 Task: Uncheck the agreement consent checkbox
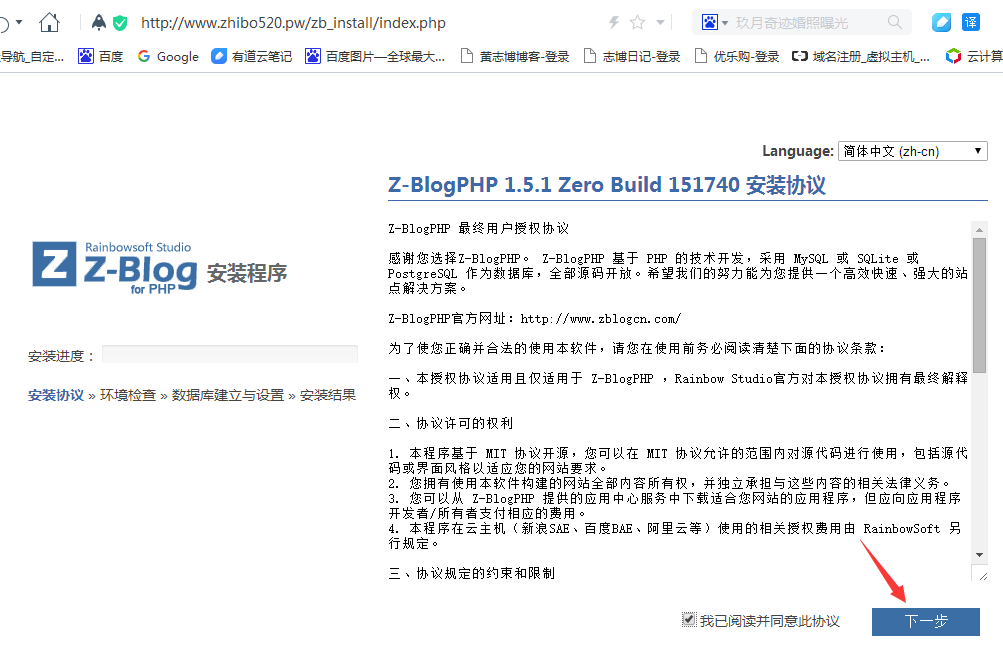(x=689, y=619)
